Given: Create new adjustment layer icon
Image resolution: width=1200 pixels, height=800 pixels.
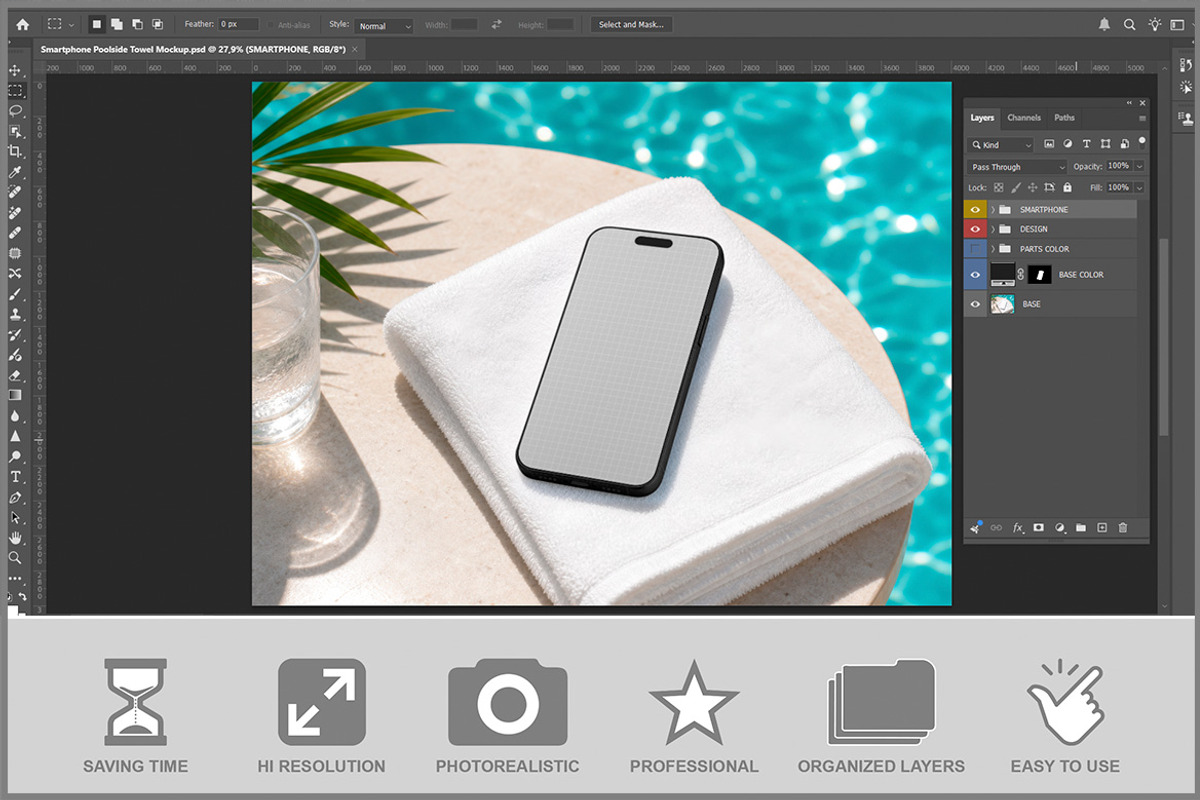Looking at the screenshot, I should pyautogui.click(x=1060, y=527).
